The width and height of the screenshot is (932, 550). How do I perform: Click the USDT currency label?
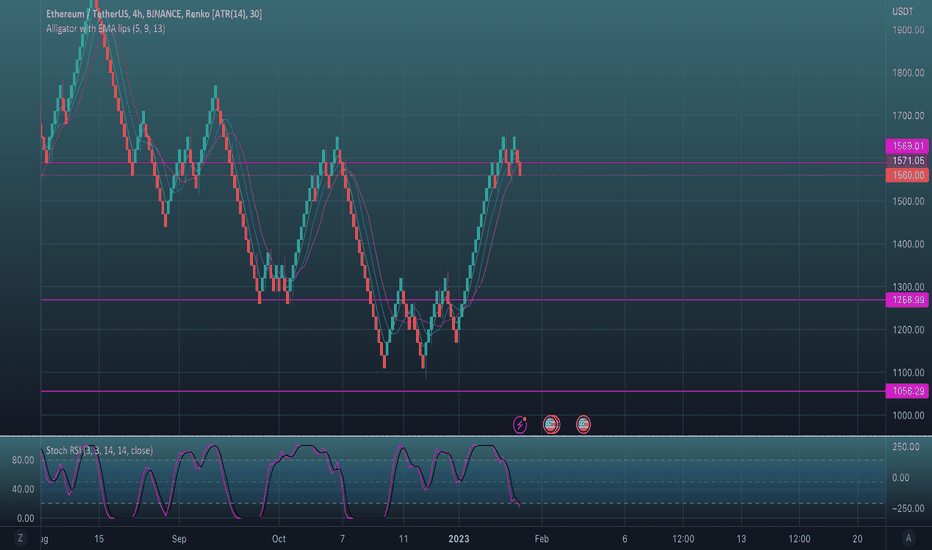(903, 11)
